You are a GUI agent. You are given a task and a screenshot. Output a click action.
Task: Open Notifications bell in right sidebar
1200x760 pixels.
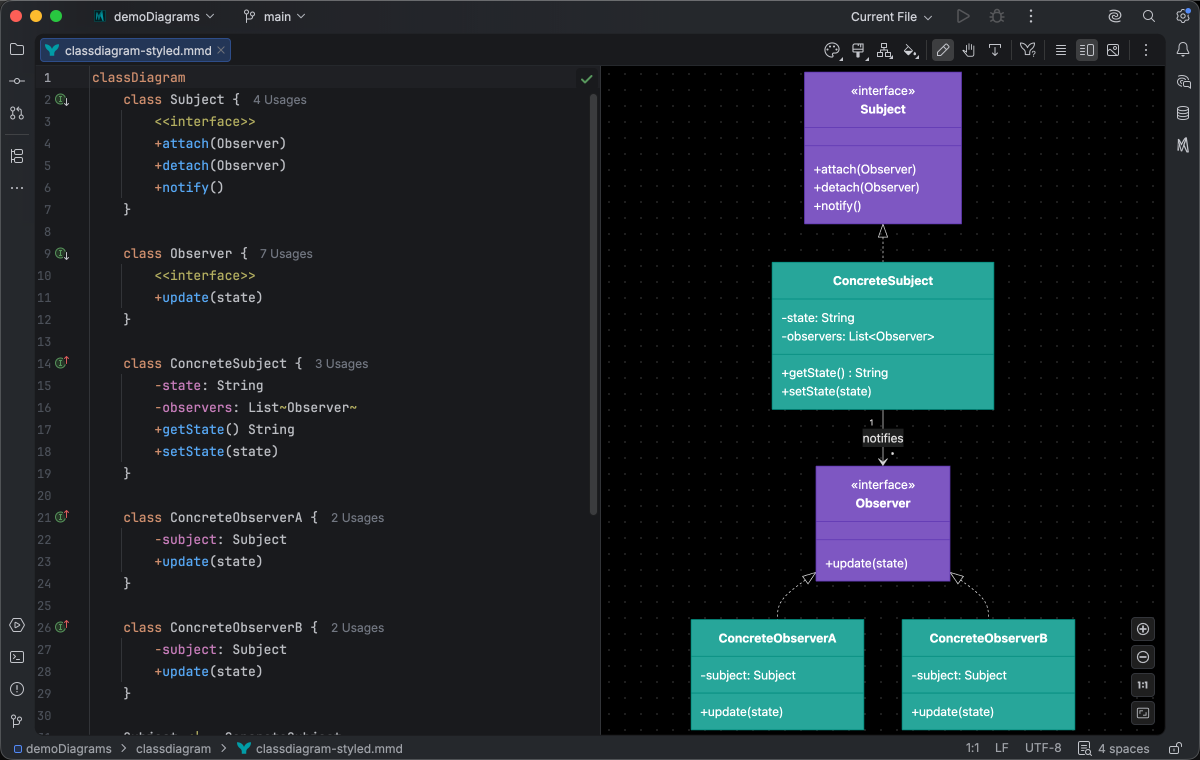pos(1183,49)
